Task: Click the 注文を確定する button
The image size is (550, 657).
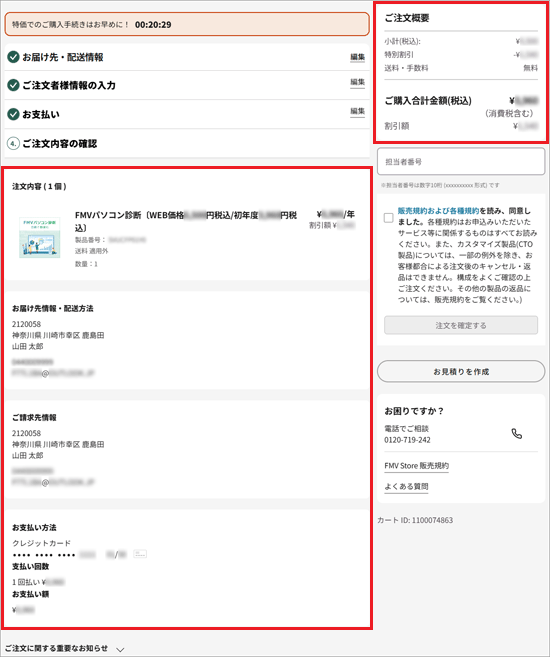Action: tap(461, 325)
